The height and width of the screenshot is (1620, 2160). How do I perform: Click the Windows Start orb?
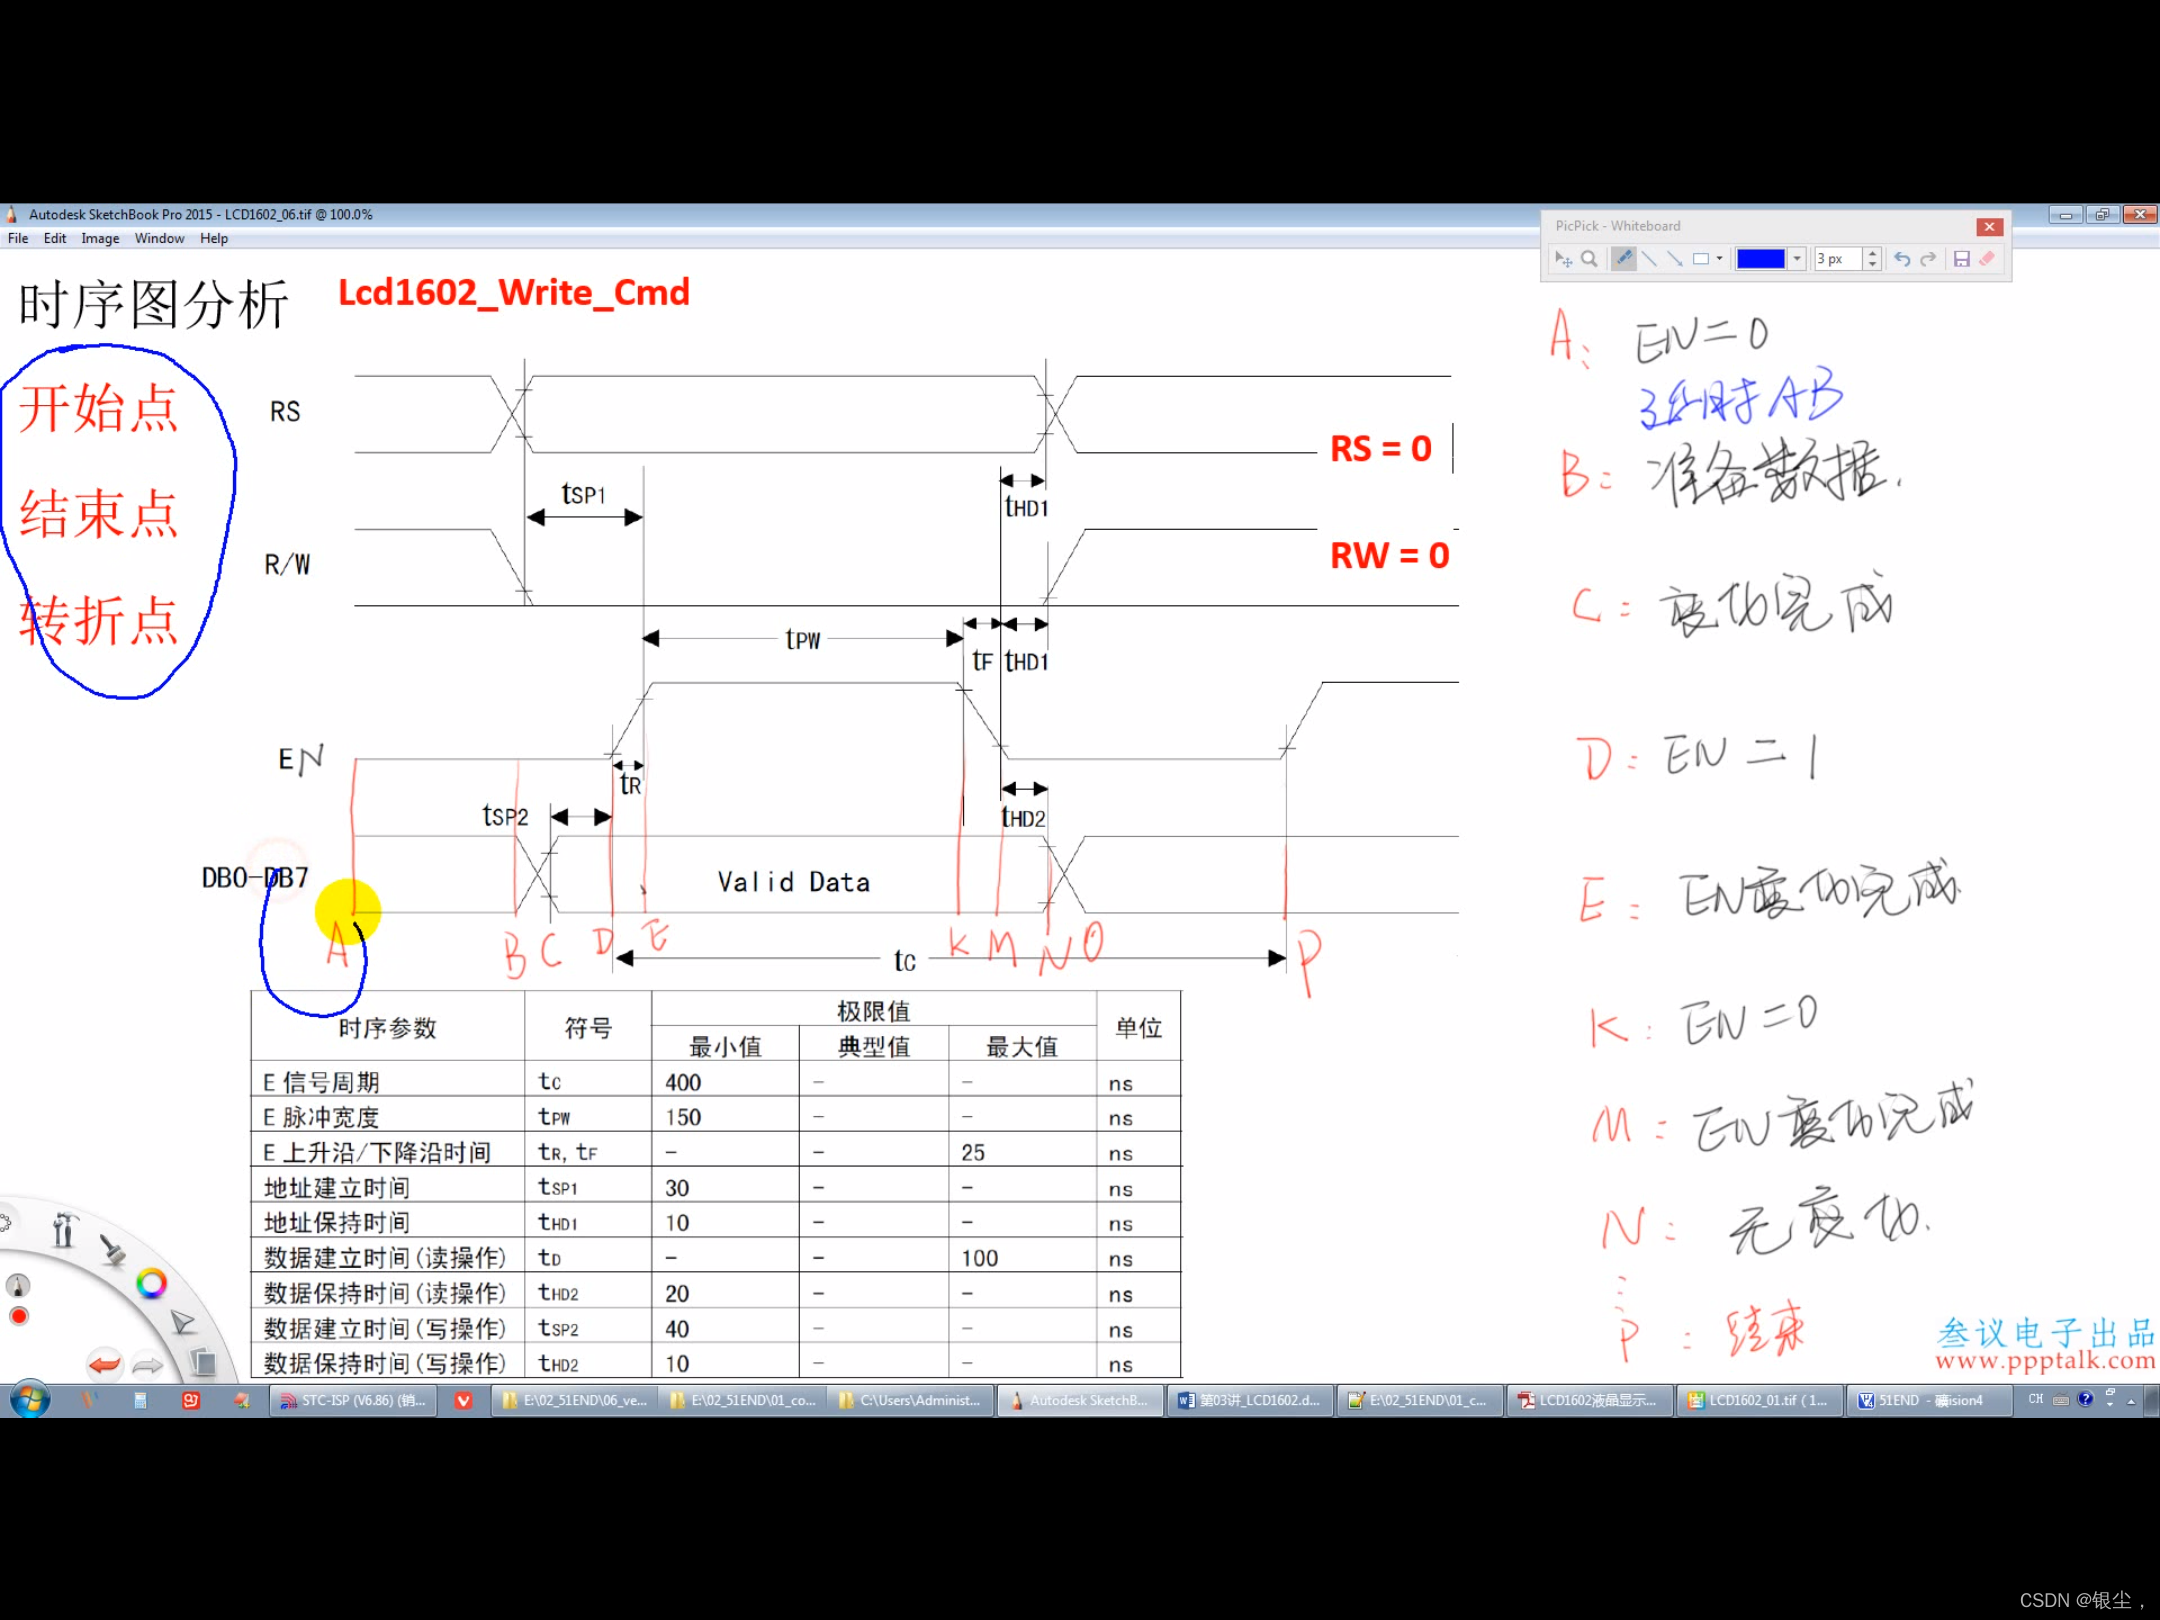[x=30, y=1400]
